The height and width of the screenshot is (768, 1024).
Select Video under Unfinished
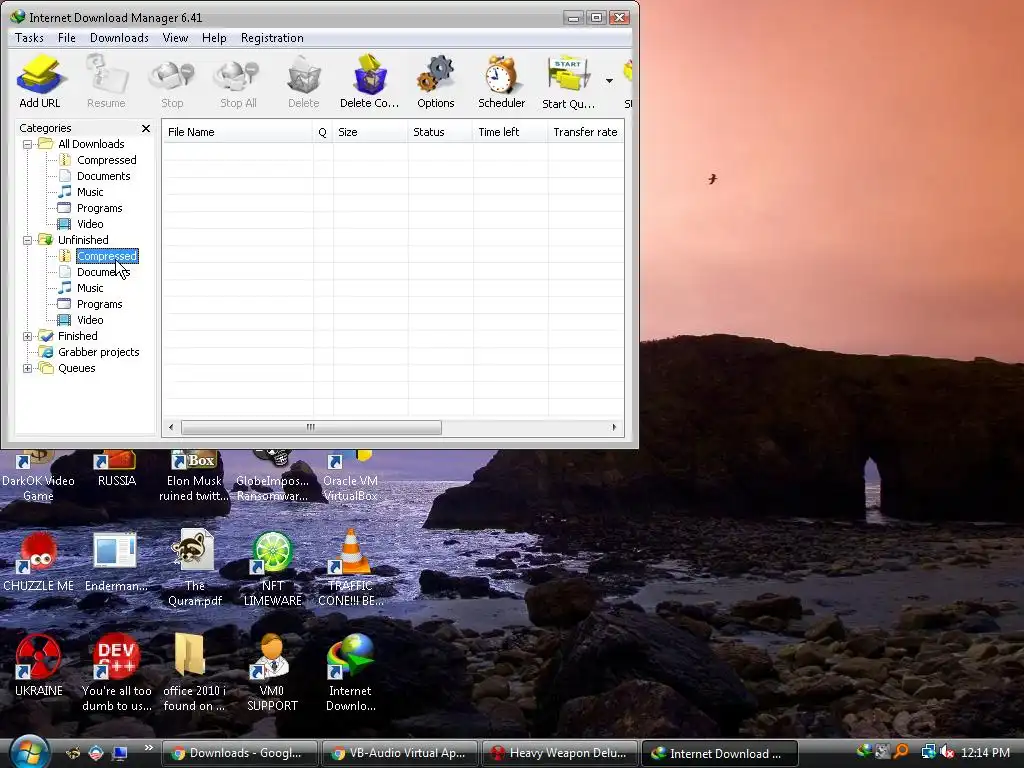pyautogui.click(x=90, y=320)
